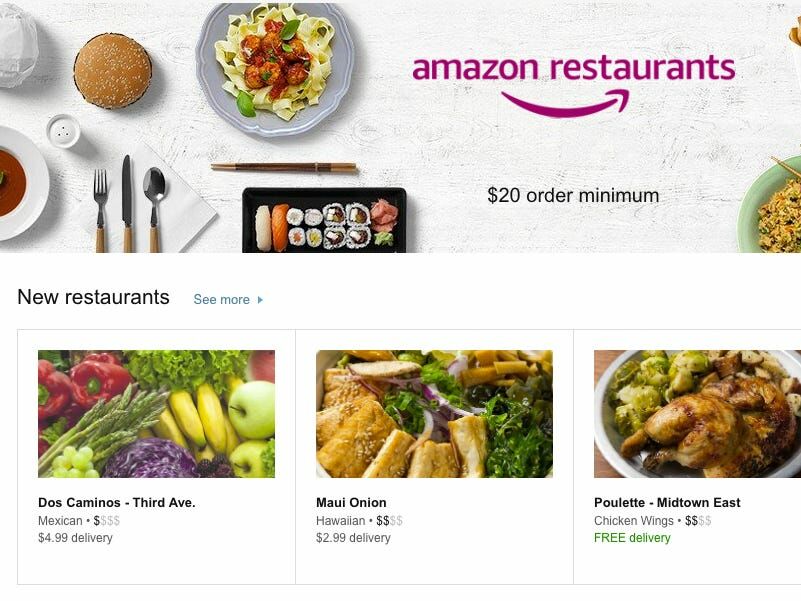Screen dimensions: 801x601
Task: Select the Poulette - Midtown East title
Action: point(667,502)
